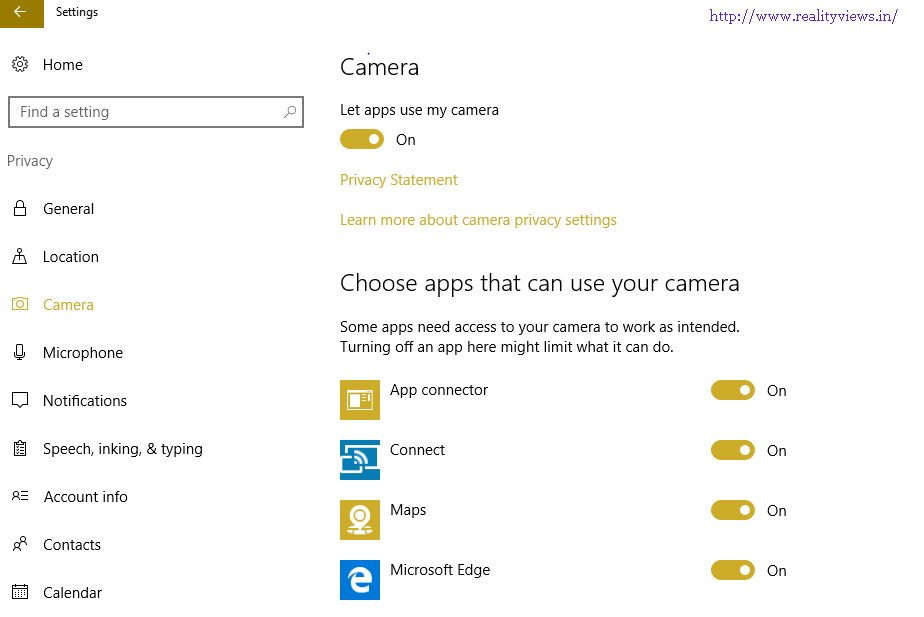Image resolution: width=924 pixels, height=617 pixels.
Task: Click the Maps app icon
Action: pos(360,520)
